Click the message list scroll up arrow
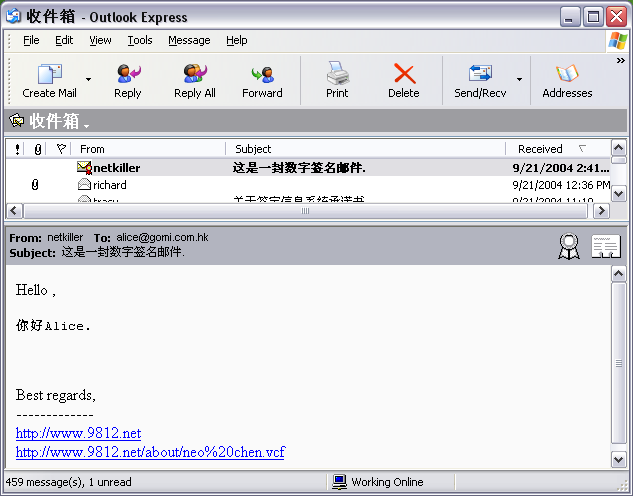 pyautogui.click(x=618, y=148)
